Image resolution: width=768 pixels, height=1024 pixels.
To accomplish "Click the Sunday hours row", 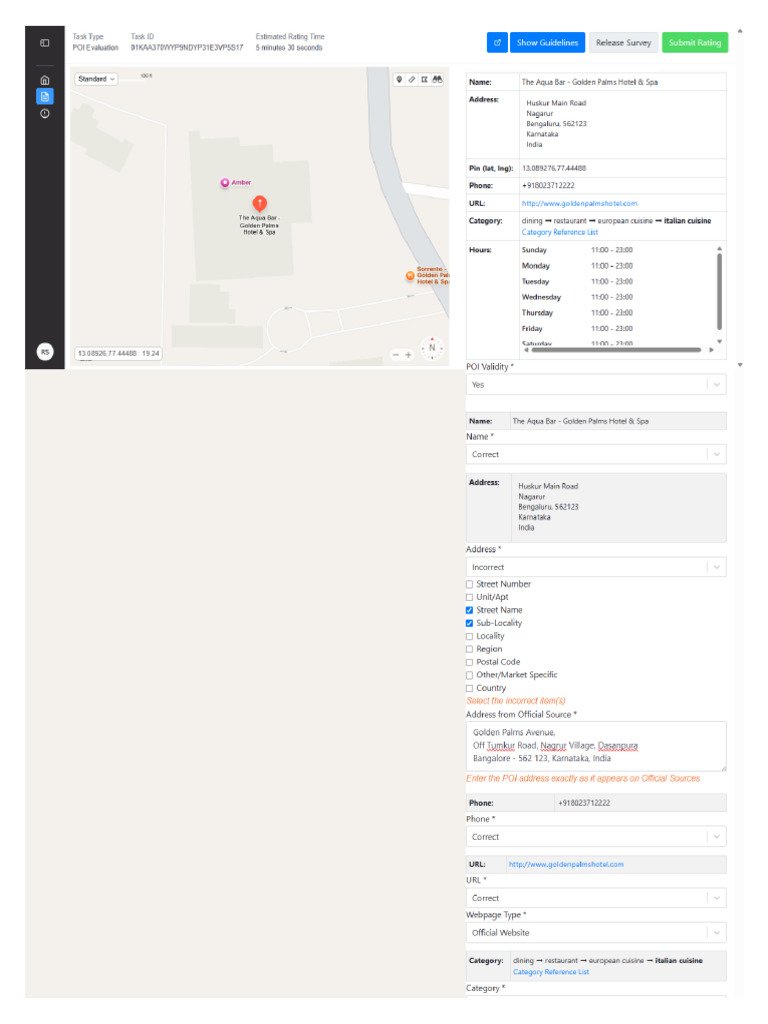I will (577, 250).
